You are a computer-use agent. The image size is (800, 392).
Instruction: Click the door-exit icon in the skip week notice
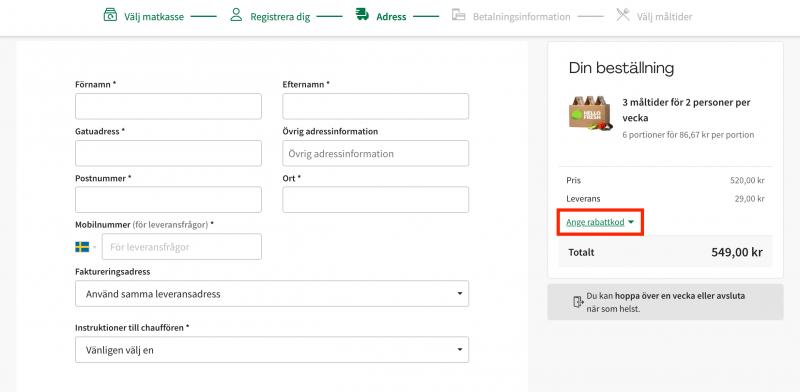(x=578, y=302)
